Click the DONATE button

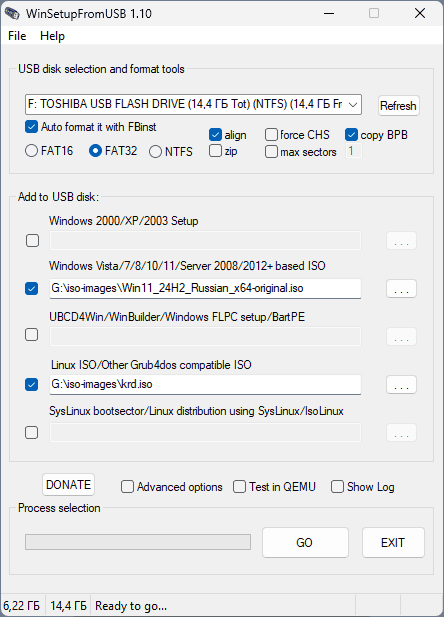[x=68, y=484]
